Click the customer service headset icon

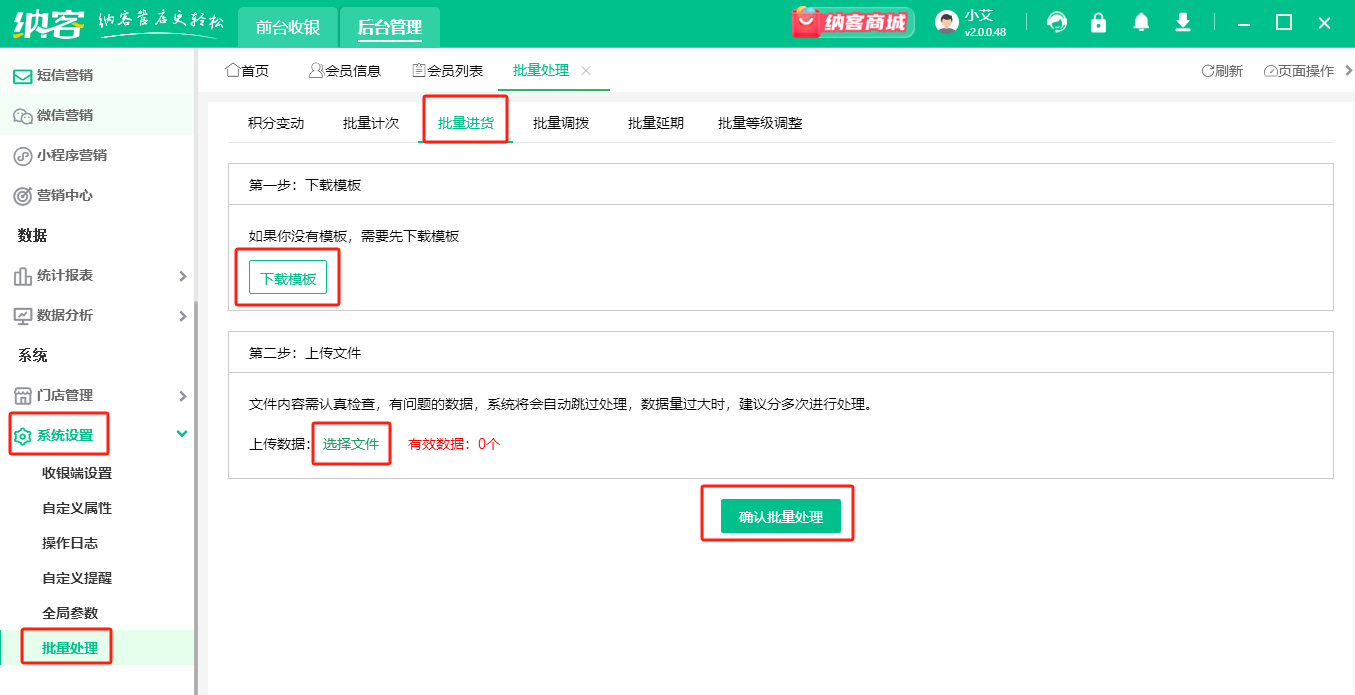[x=1056, y=21]
